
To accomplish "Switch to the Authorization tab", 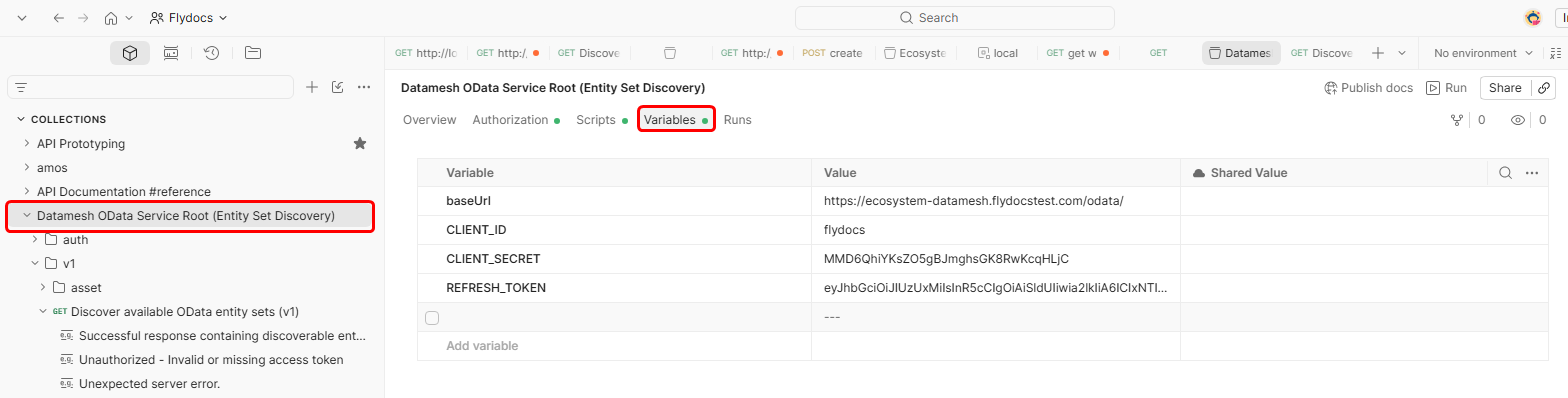I will point(516,120).
